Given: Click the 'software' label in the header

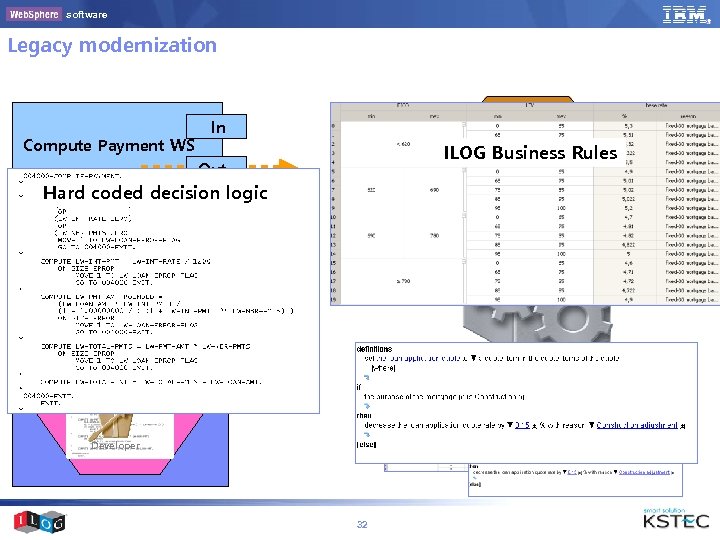Looking at the screenshot, I should point(86,15).
